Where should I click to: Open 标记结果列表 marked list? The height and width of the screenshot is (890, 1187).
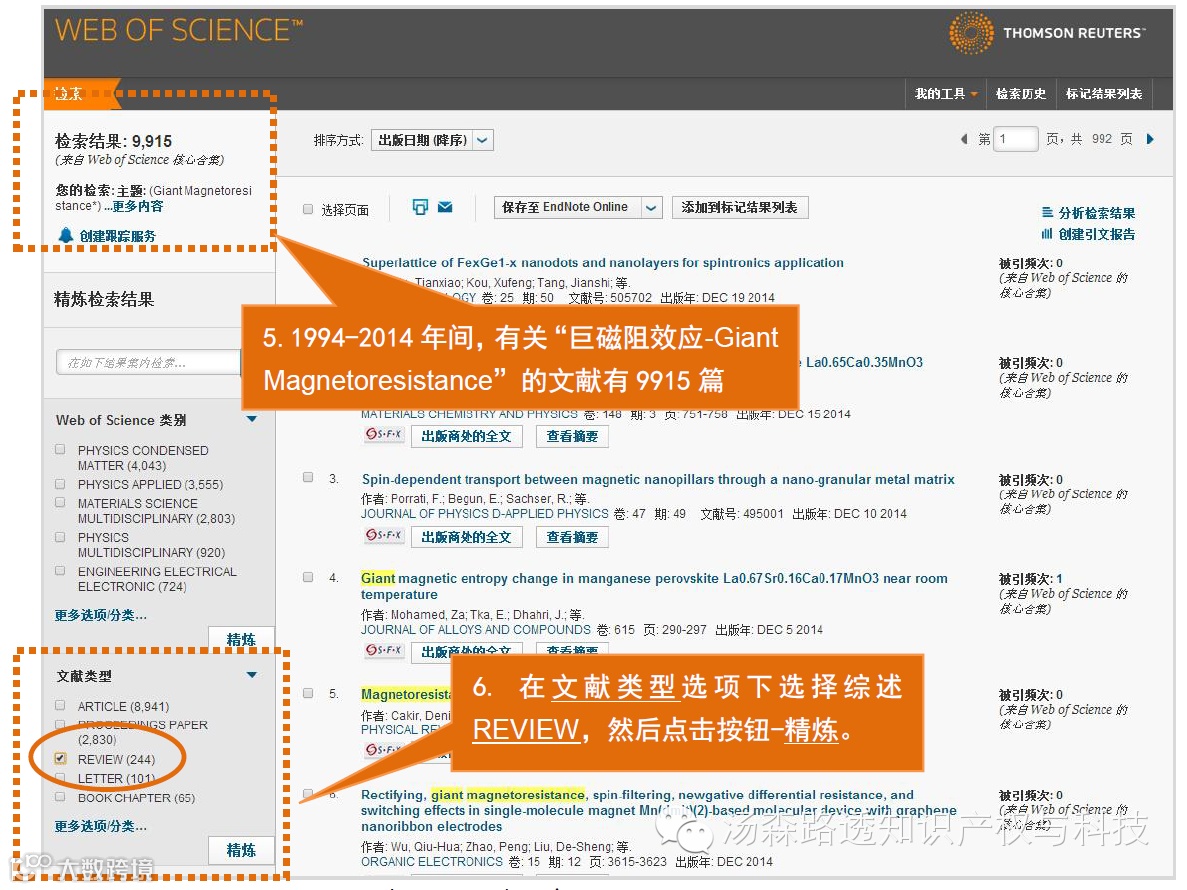[1104, 94]
